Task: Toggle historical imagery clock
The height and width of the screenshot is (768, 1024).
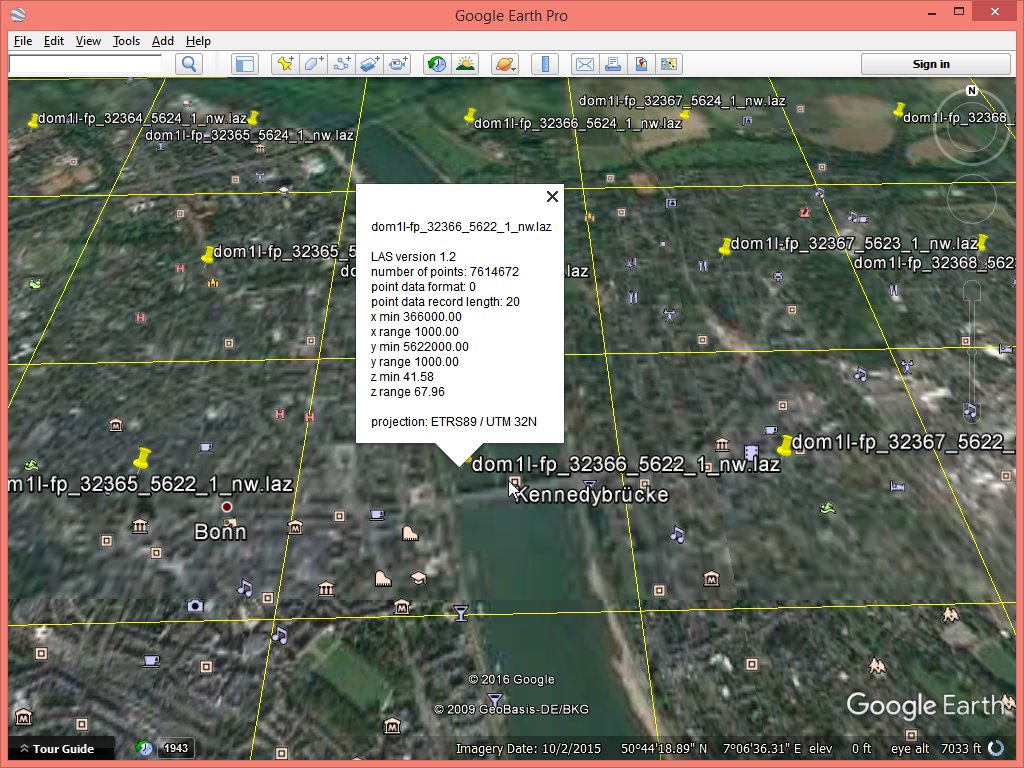Action: pyautogui.click(x=437, y=64)
